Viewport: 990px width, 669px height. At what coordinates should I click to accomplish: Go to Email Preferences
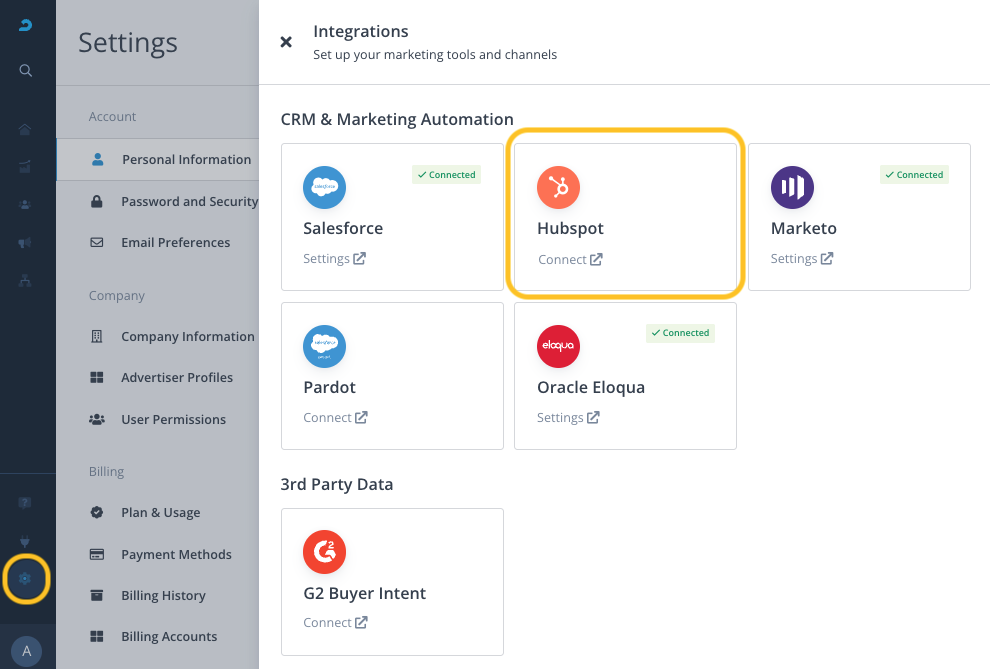[x=175, y=242]
